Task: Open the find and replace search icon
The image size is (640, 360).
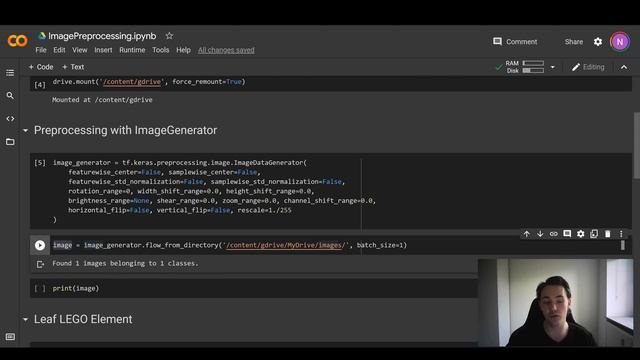Action: coord(10,96)
